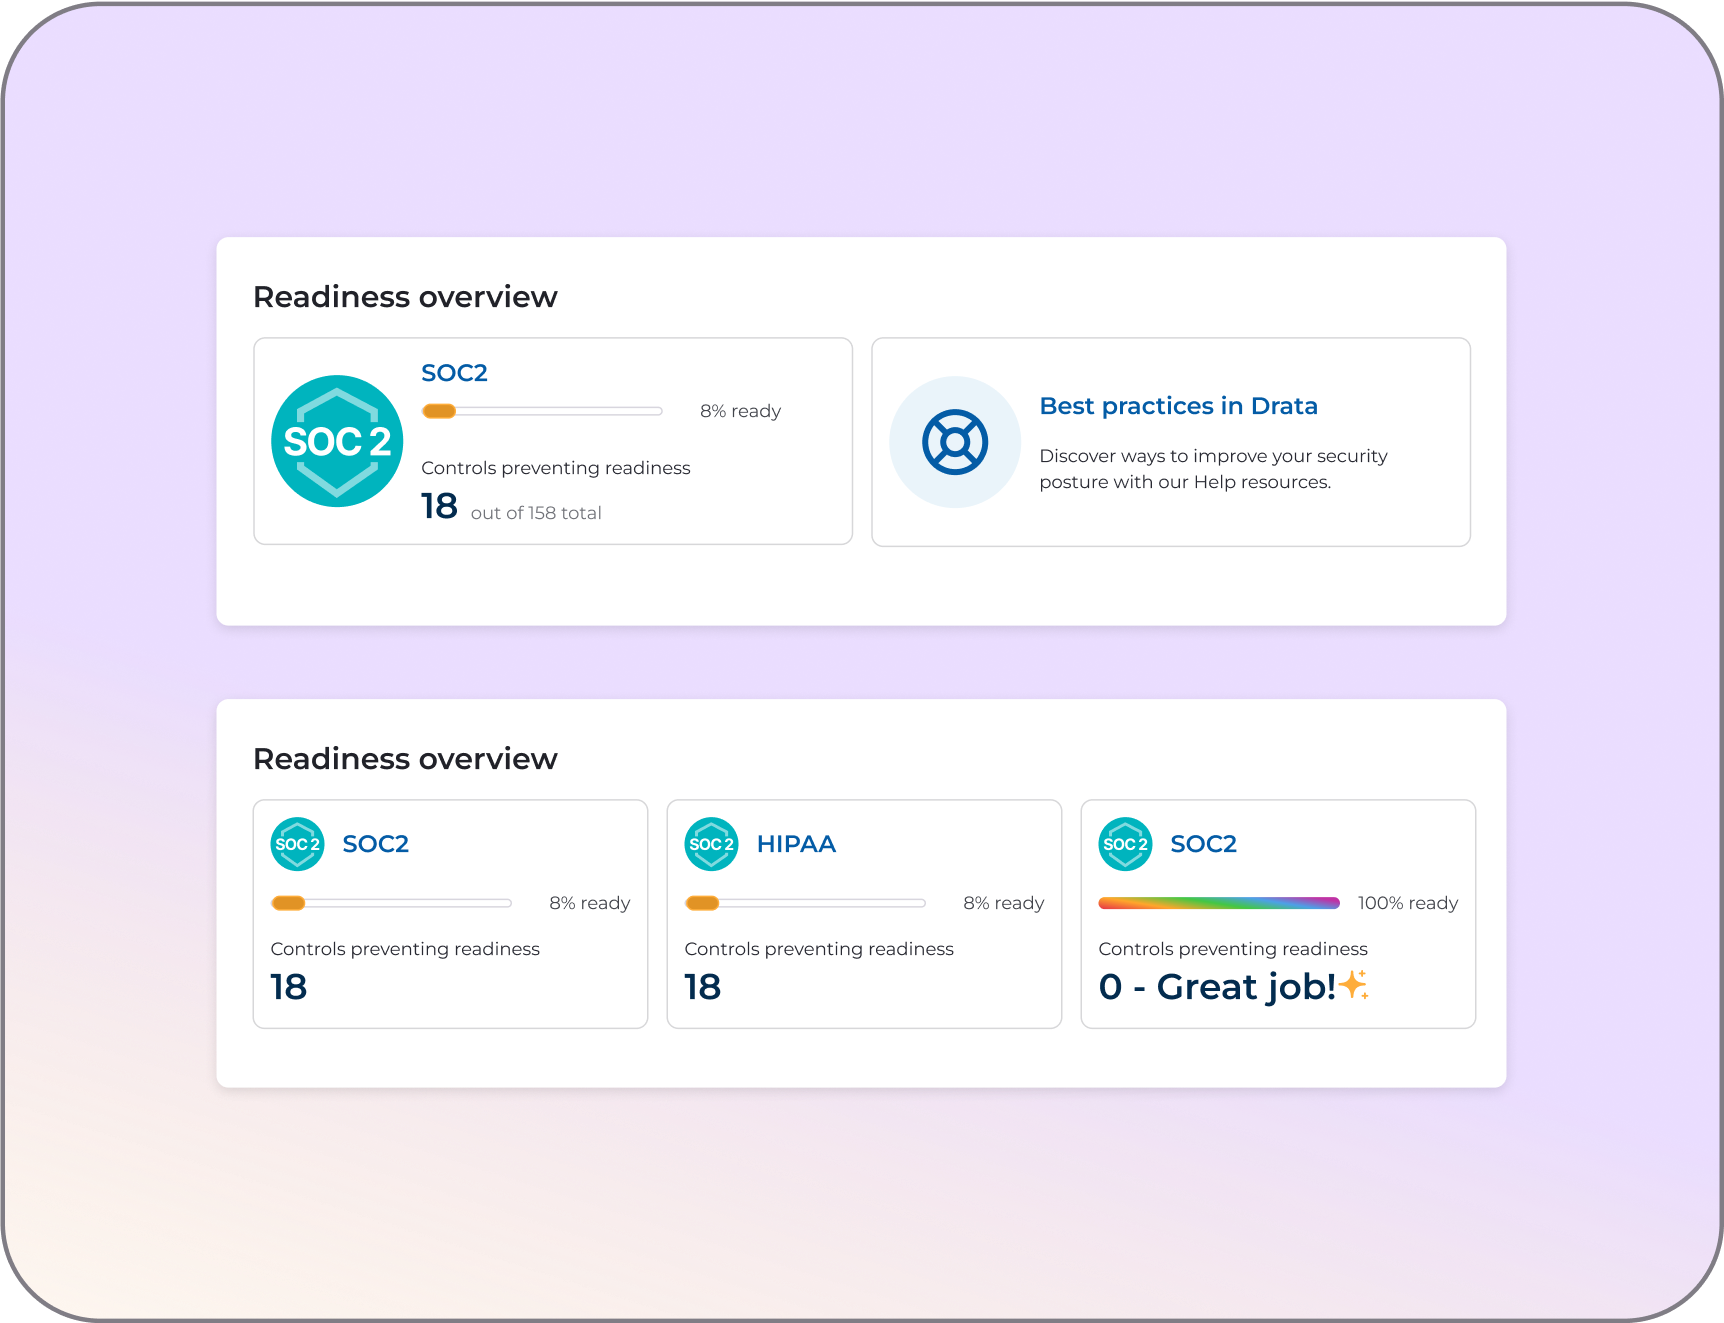
Task: Click the '0 - Great job!' text
Action: click(1216, 987)
